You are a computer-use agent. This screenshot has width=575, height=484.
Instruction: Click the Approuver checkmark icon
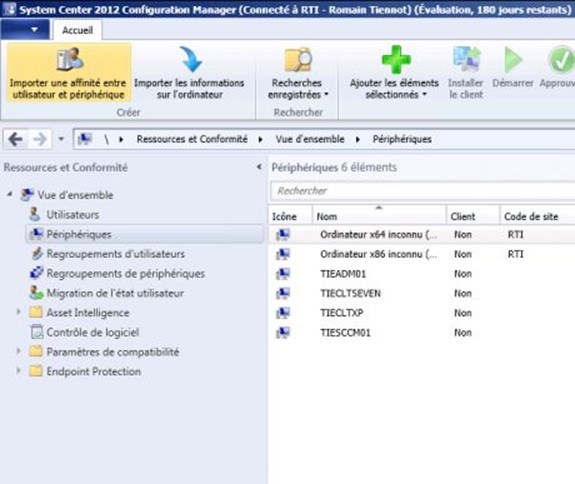[561, 59]
